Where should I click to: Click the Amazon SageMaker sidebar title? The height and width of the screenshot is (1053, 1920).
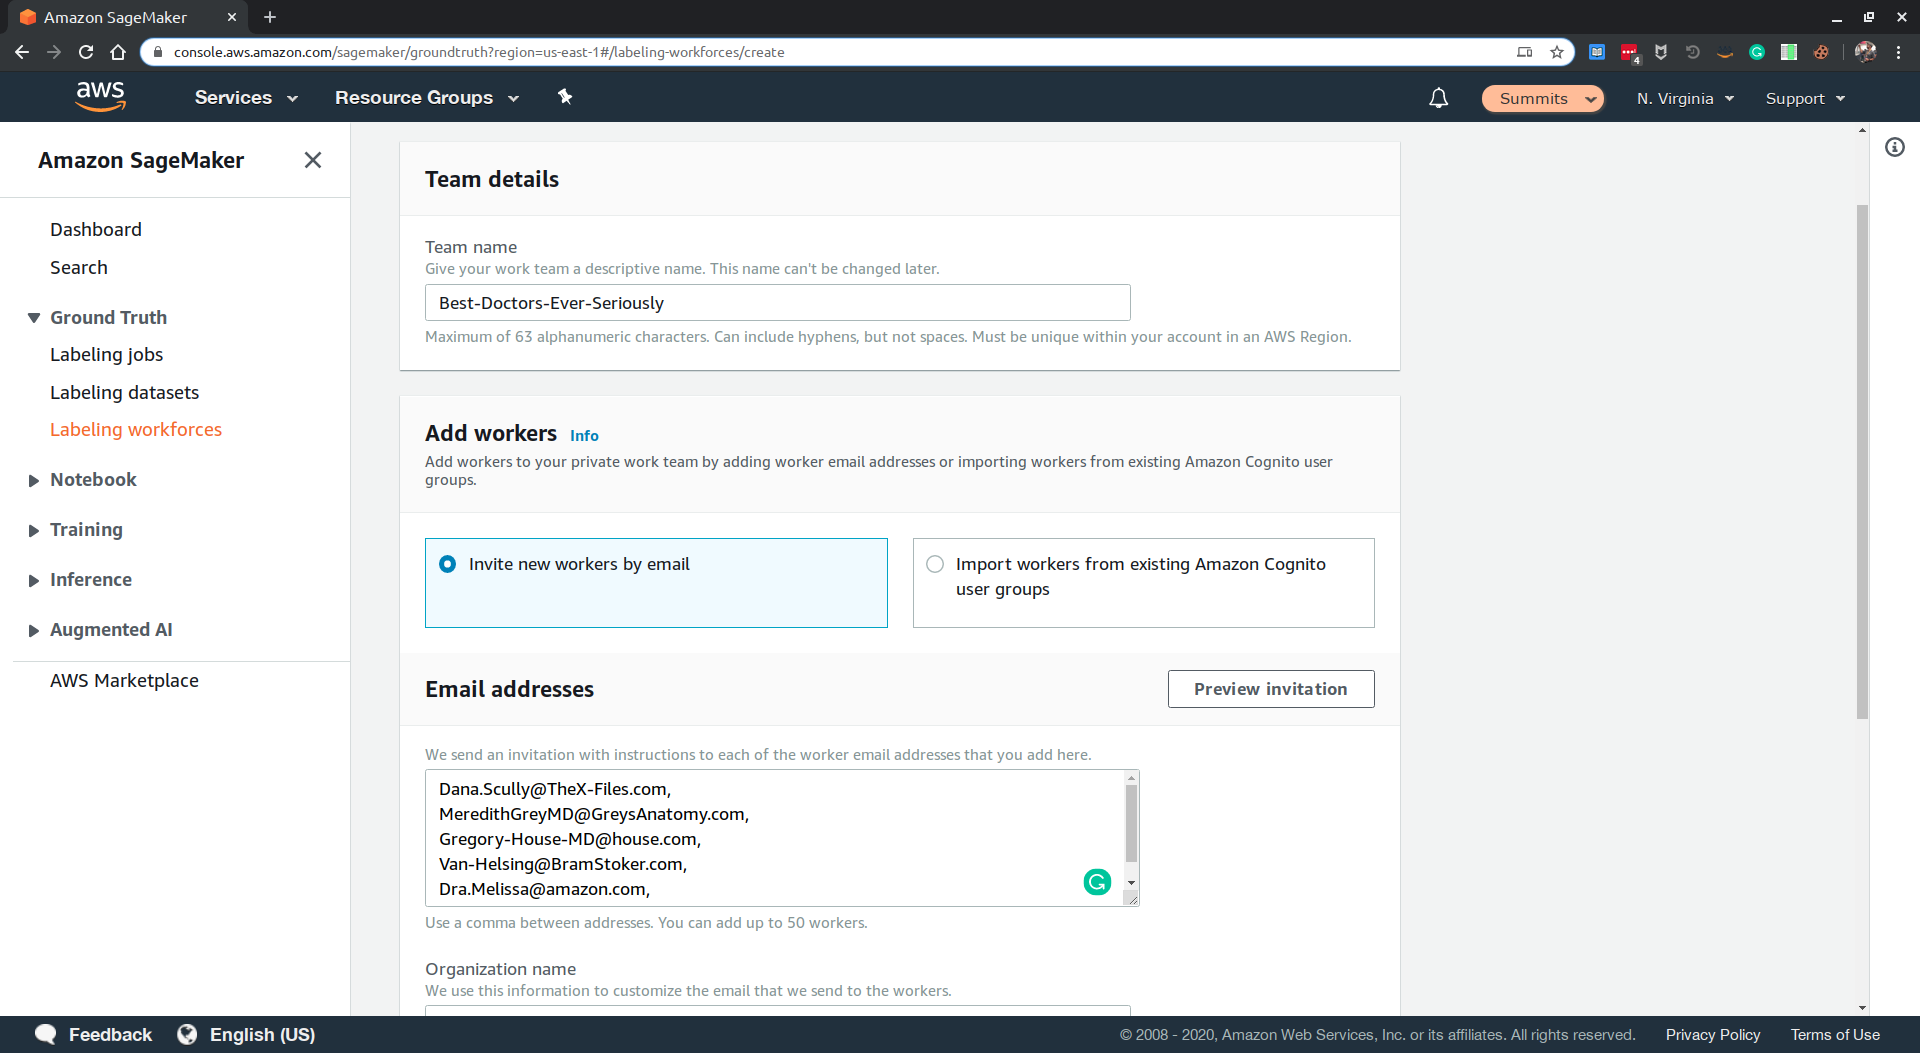tap(141, 160)
